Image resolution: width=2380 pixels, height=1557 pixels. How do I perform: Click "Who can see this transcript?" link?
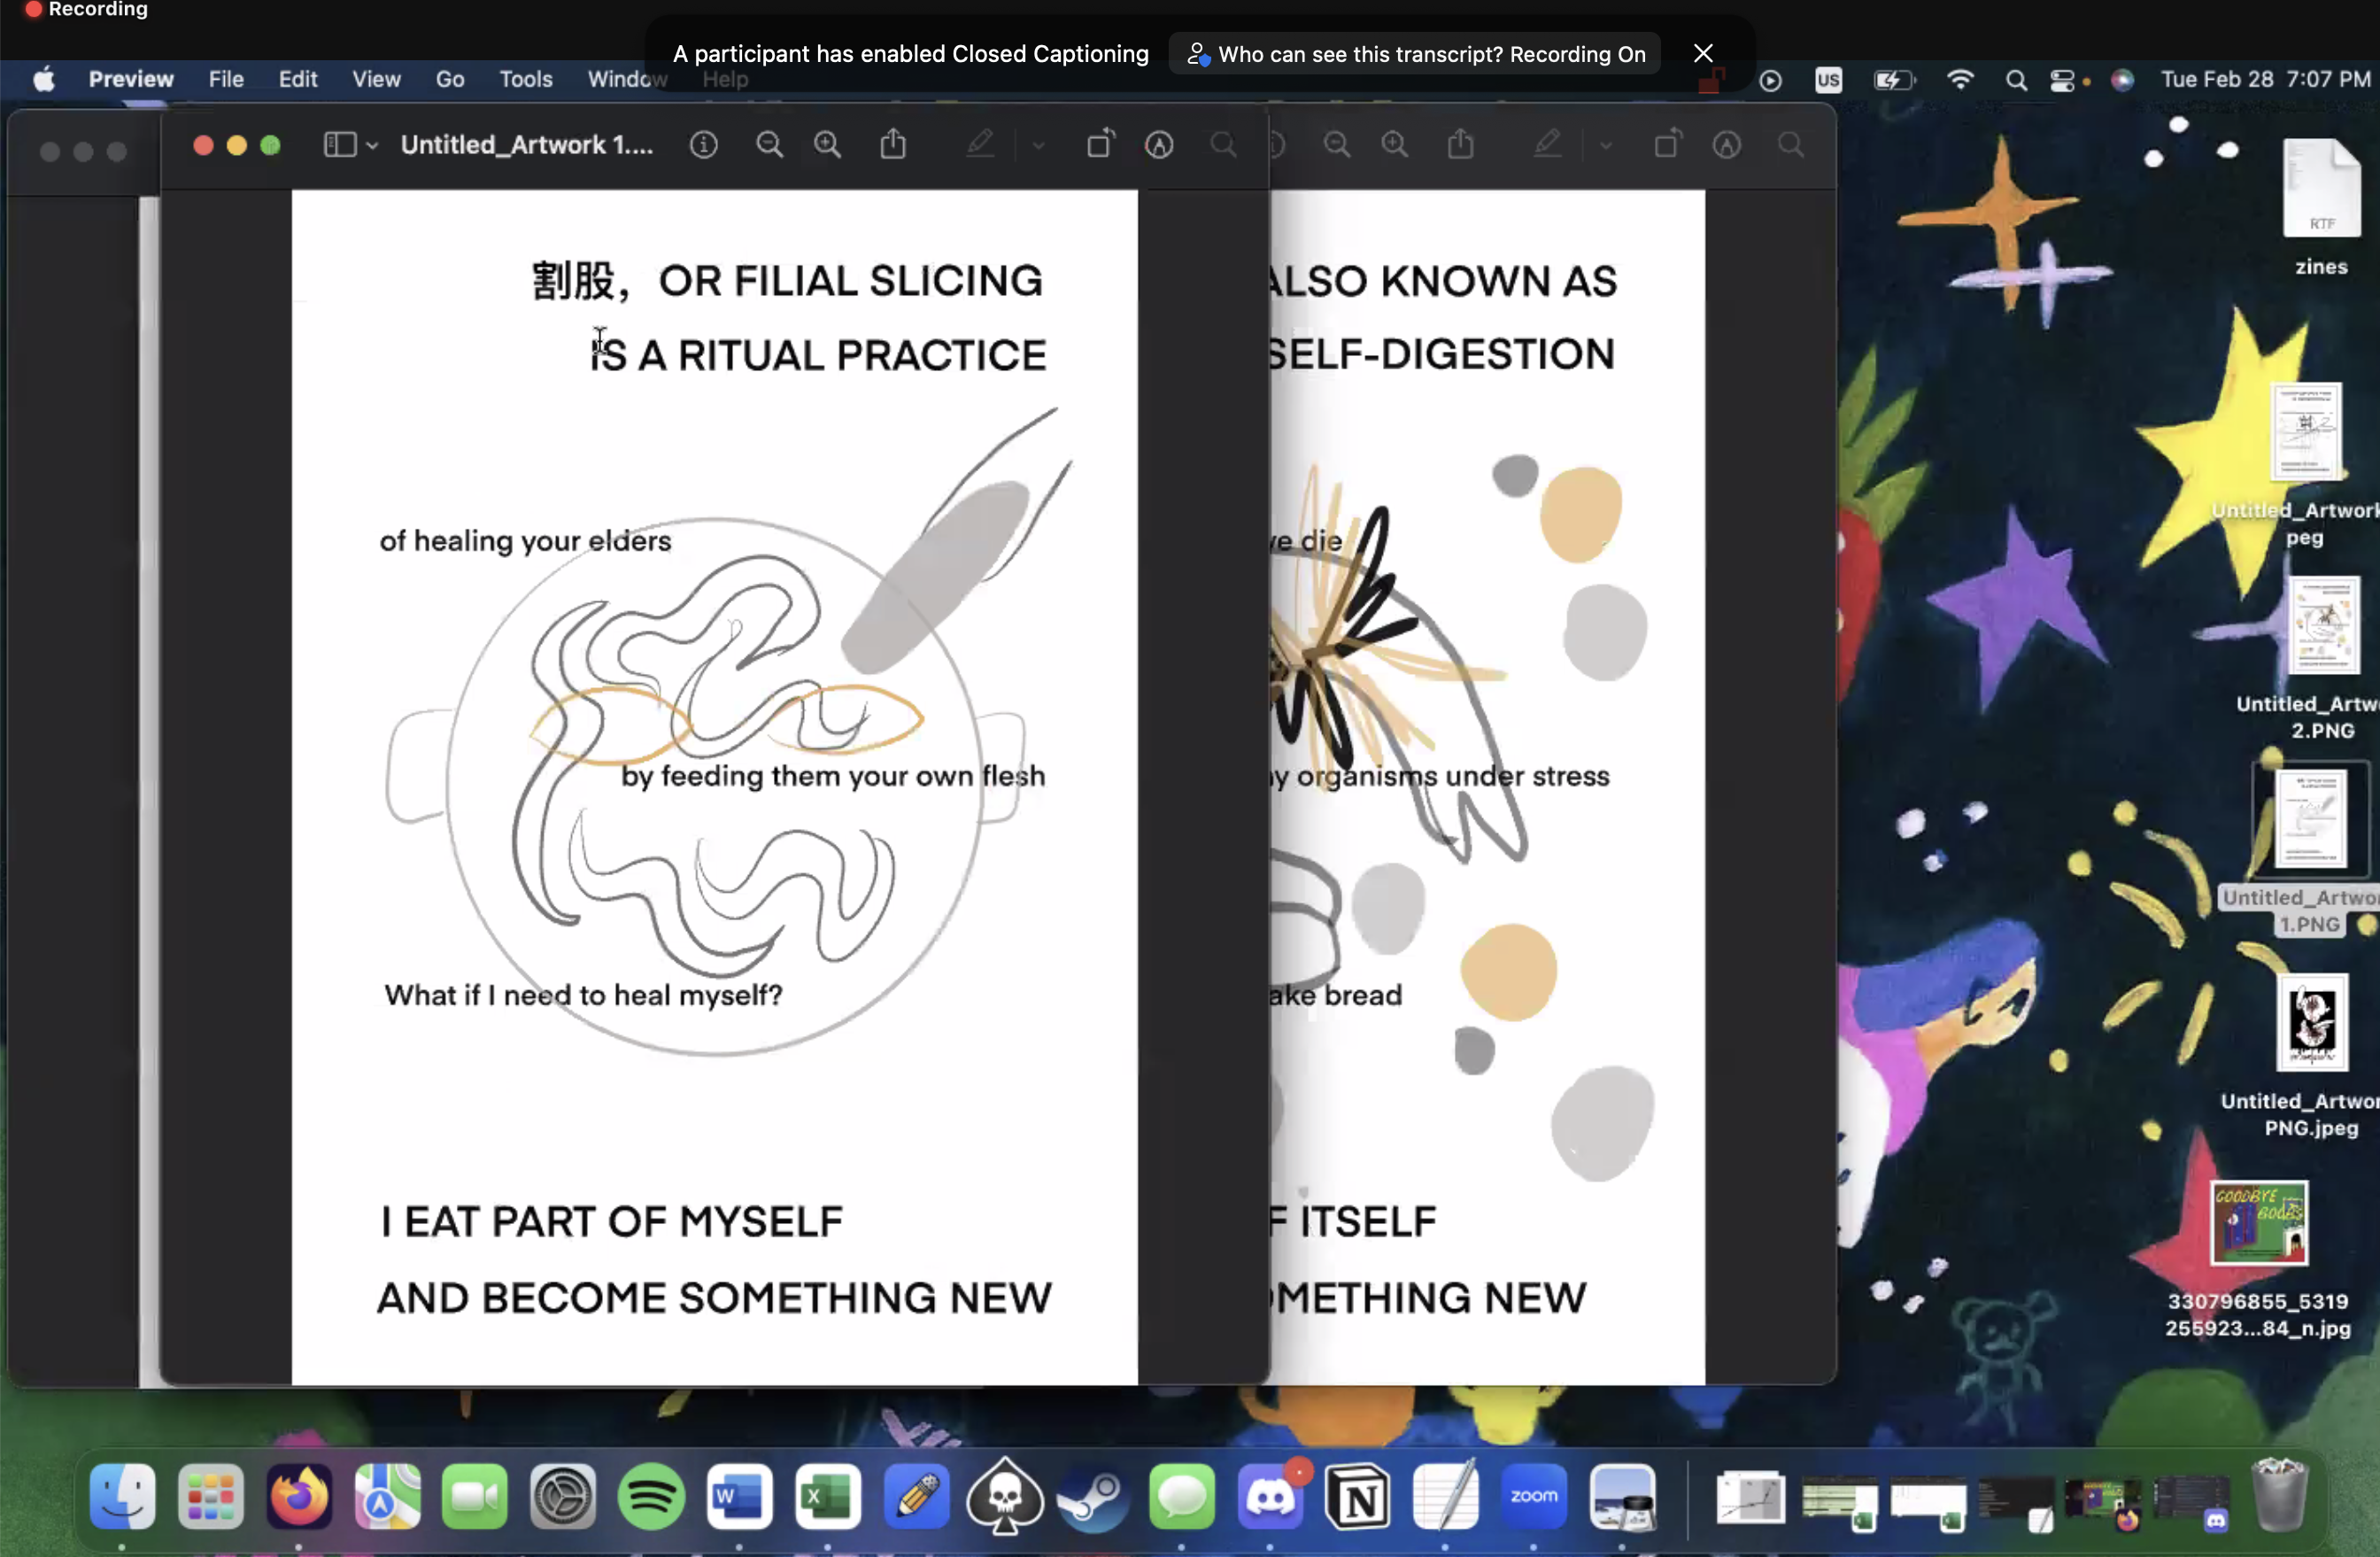pos(1362,54)
